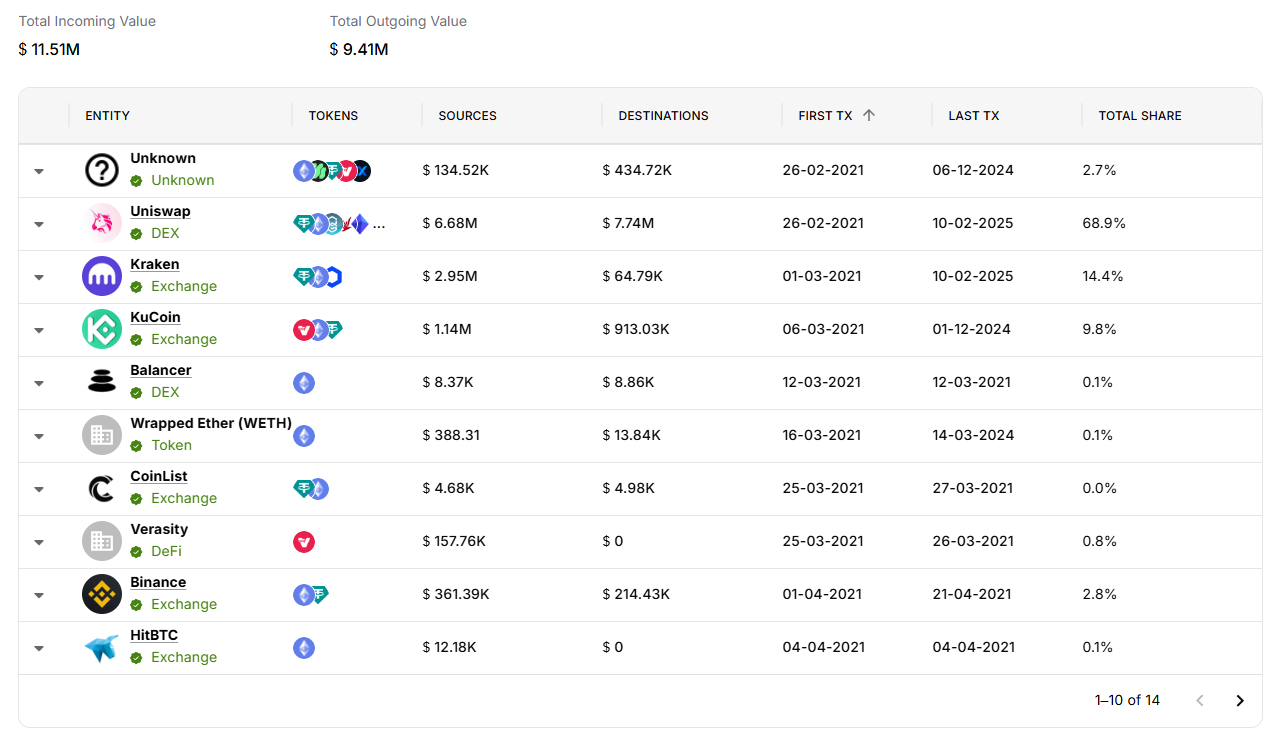
Task: Open the Binance entity link
Action: tap(158, 582)
